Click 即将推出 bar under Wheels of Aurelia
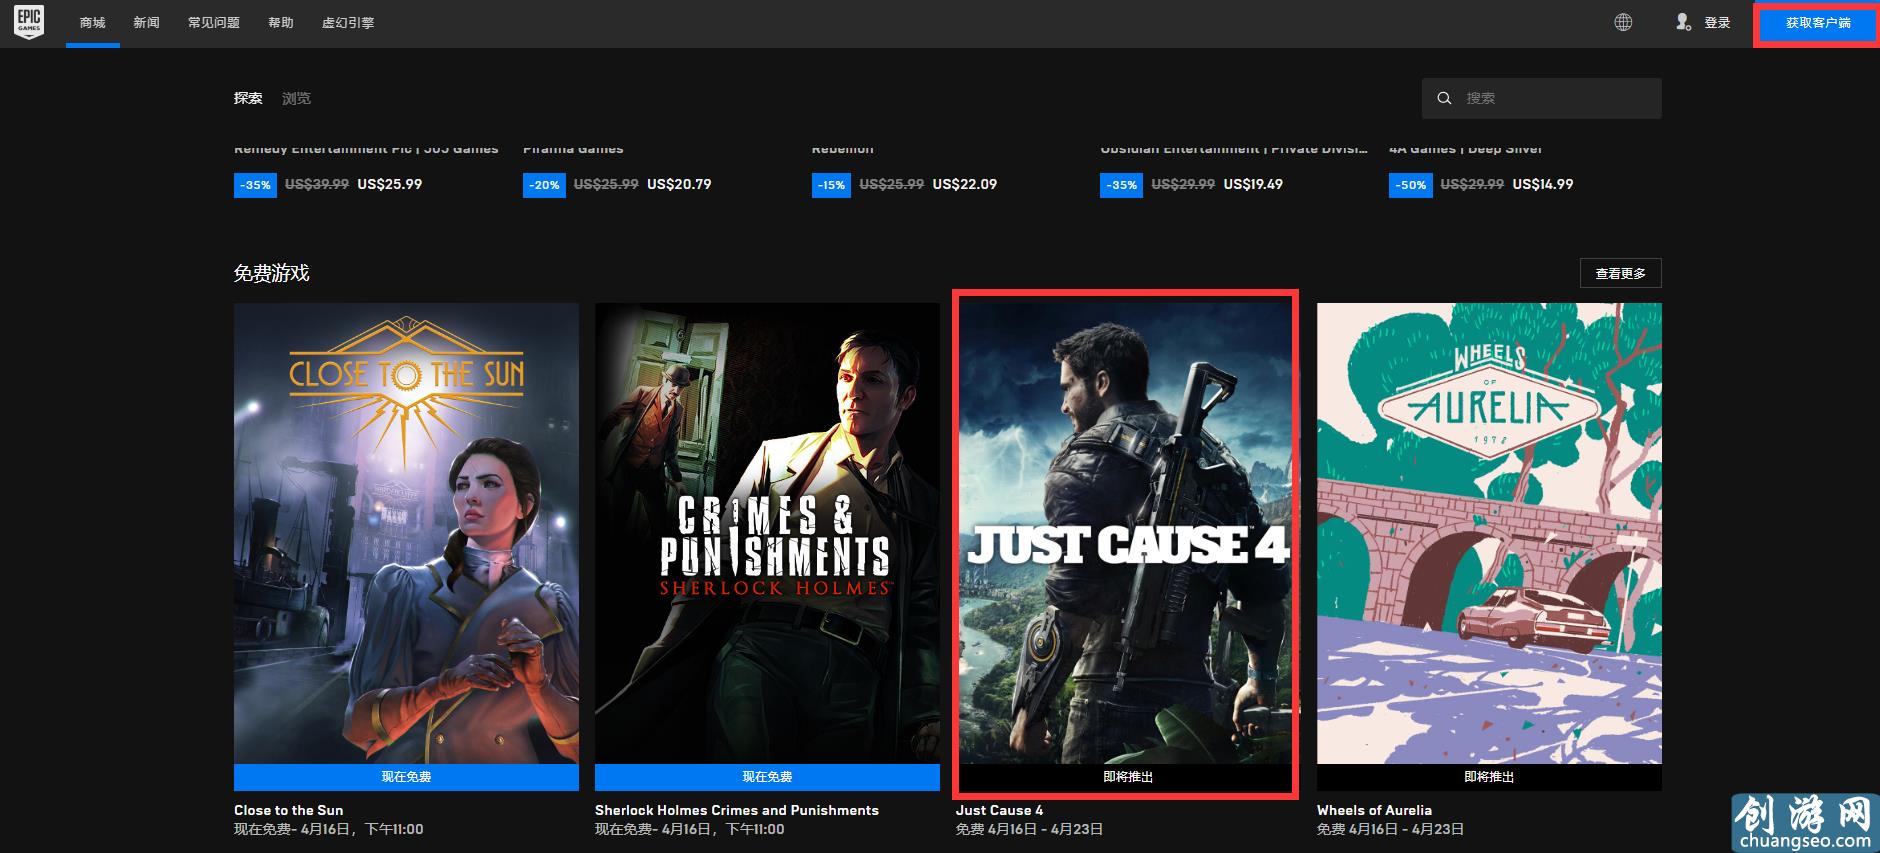The image size is (1880, 853). 1489,777
